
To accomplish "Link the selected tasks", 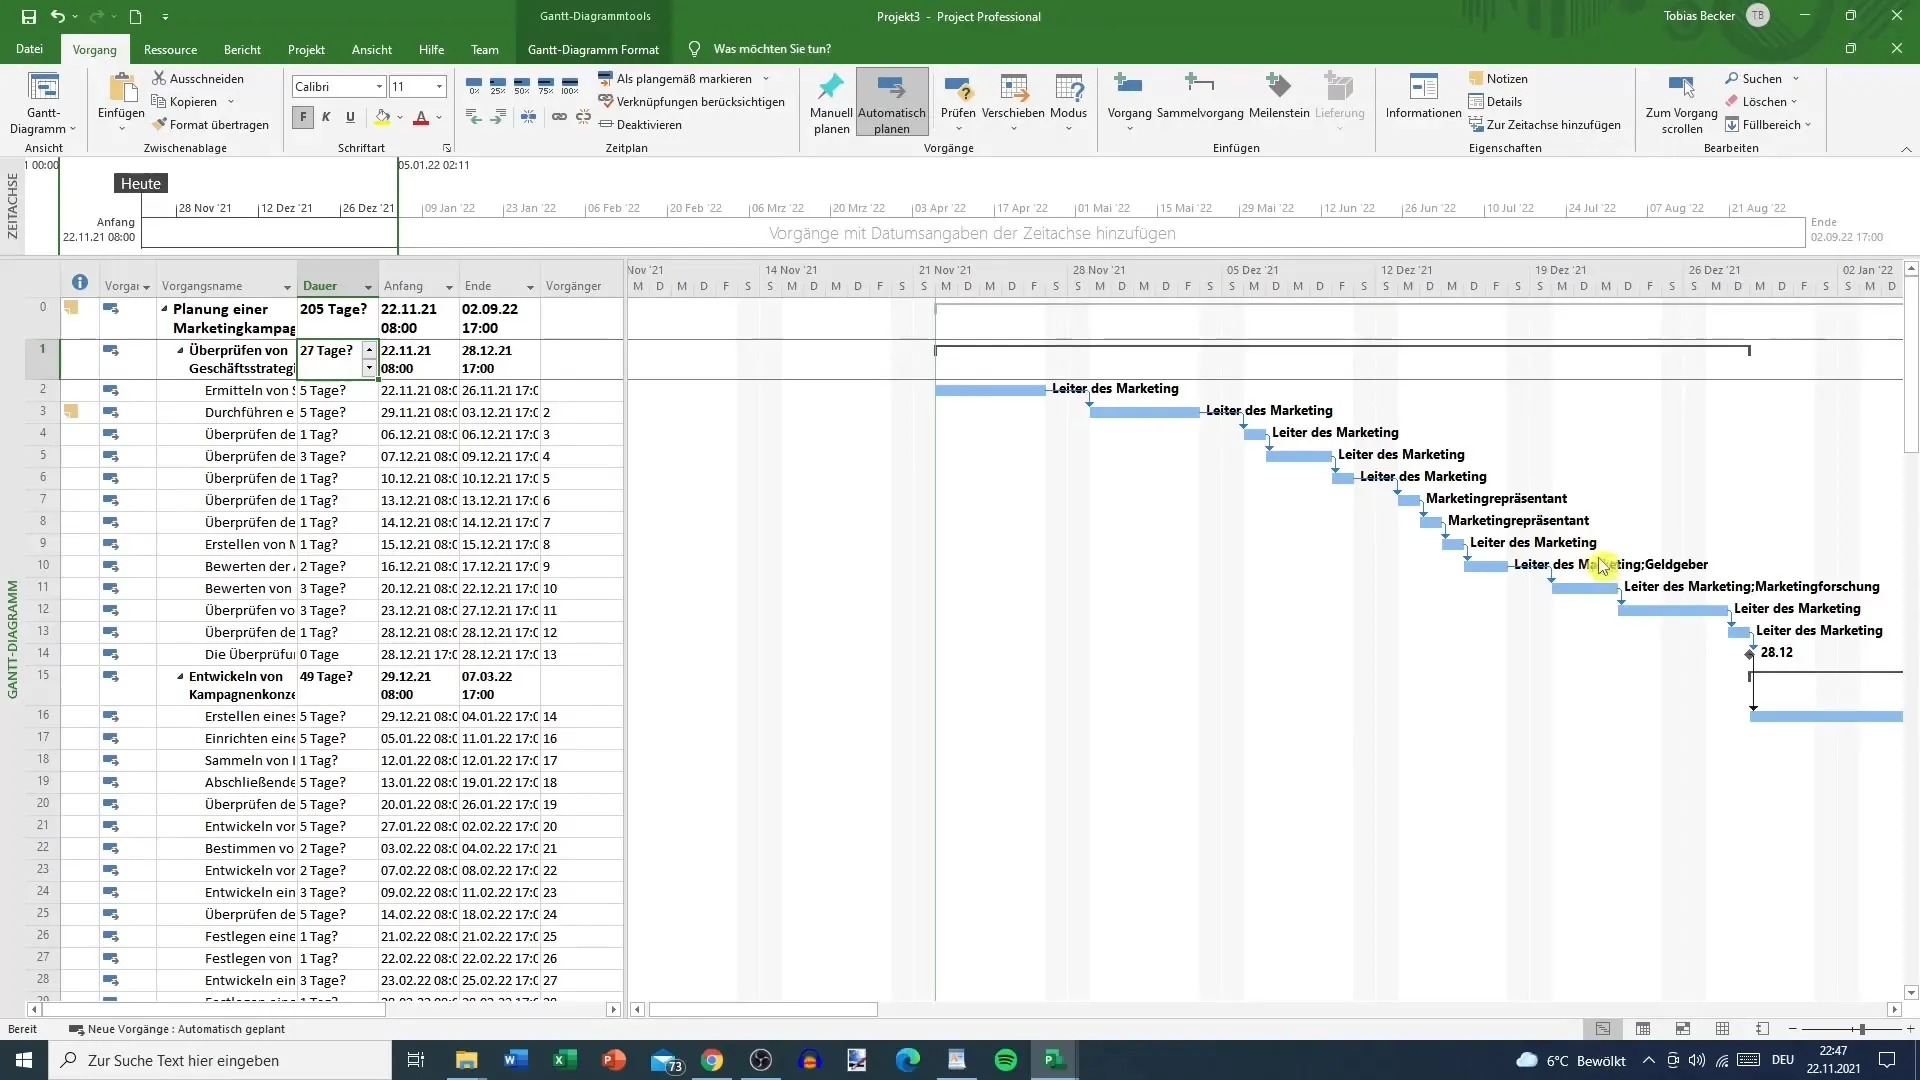I will point(559,117).
